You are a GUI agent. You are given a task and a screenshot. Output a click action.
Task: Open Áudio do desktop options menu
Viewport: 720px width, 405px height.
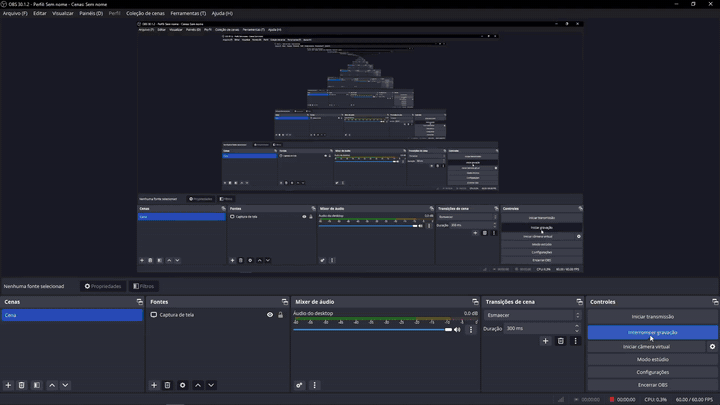[471, 329]
